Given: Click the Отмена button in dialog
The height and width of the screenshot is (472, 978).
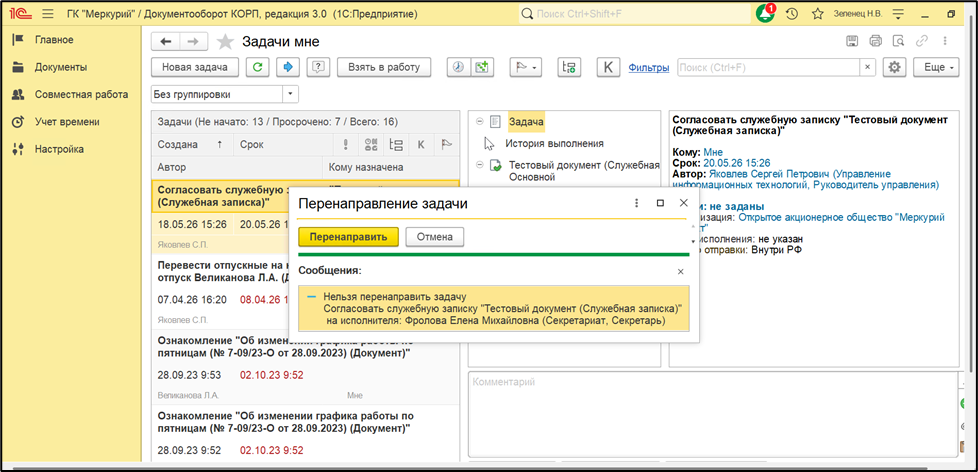Looking at the screenshot, I should pos(435,237).
